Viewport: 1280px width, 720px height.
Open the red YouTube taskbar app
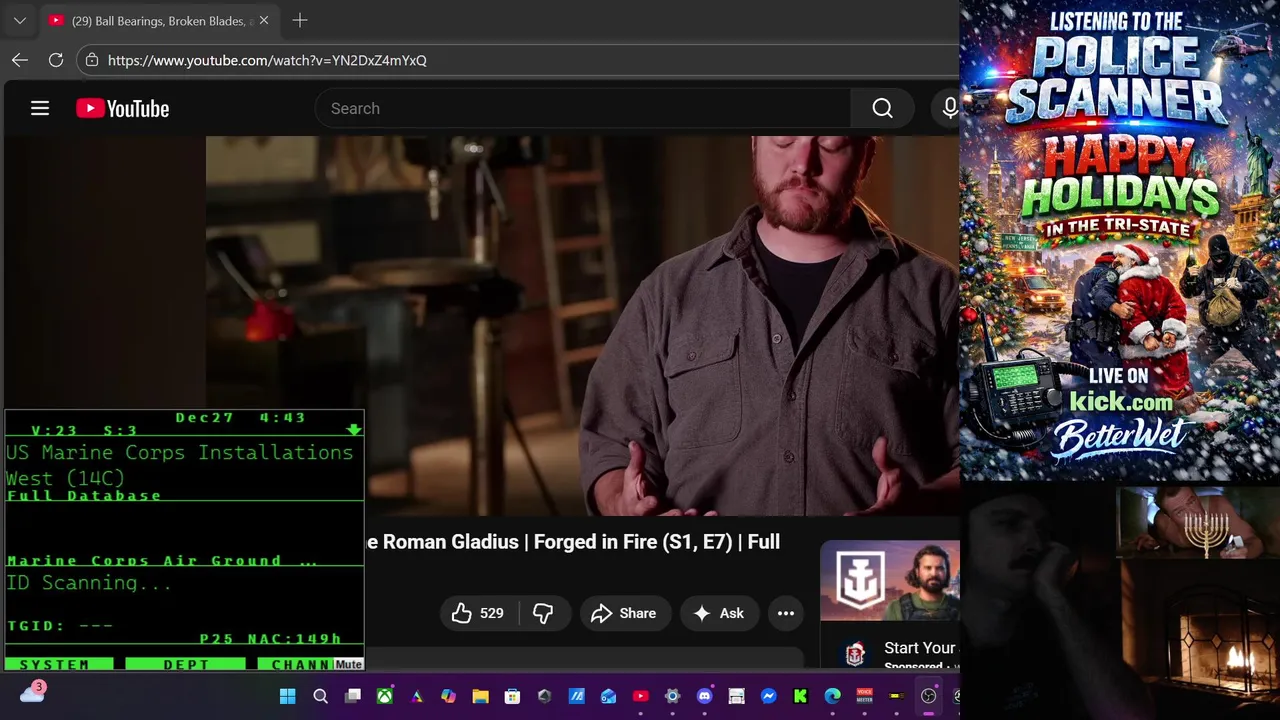[640, 696]
